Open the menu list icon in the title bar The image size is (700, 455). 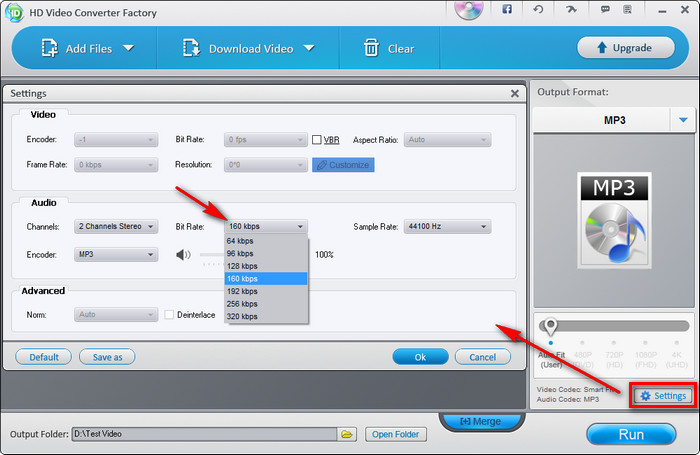coord(627,9)
